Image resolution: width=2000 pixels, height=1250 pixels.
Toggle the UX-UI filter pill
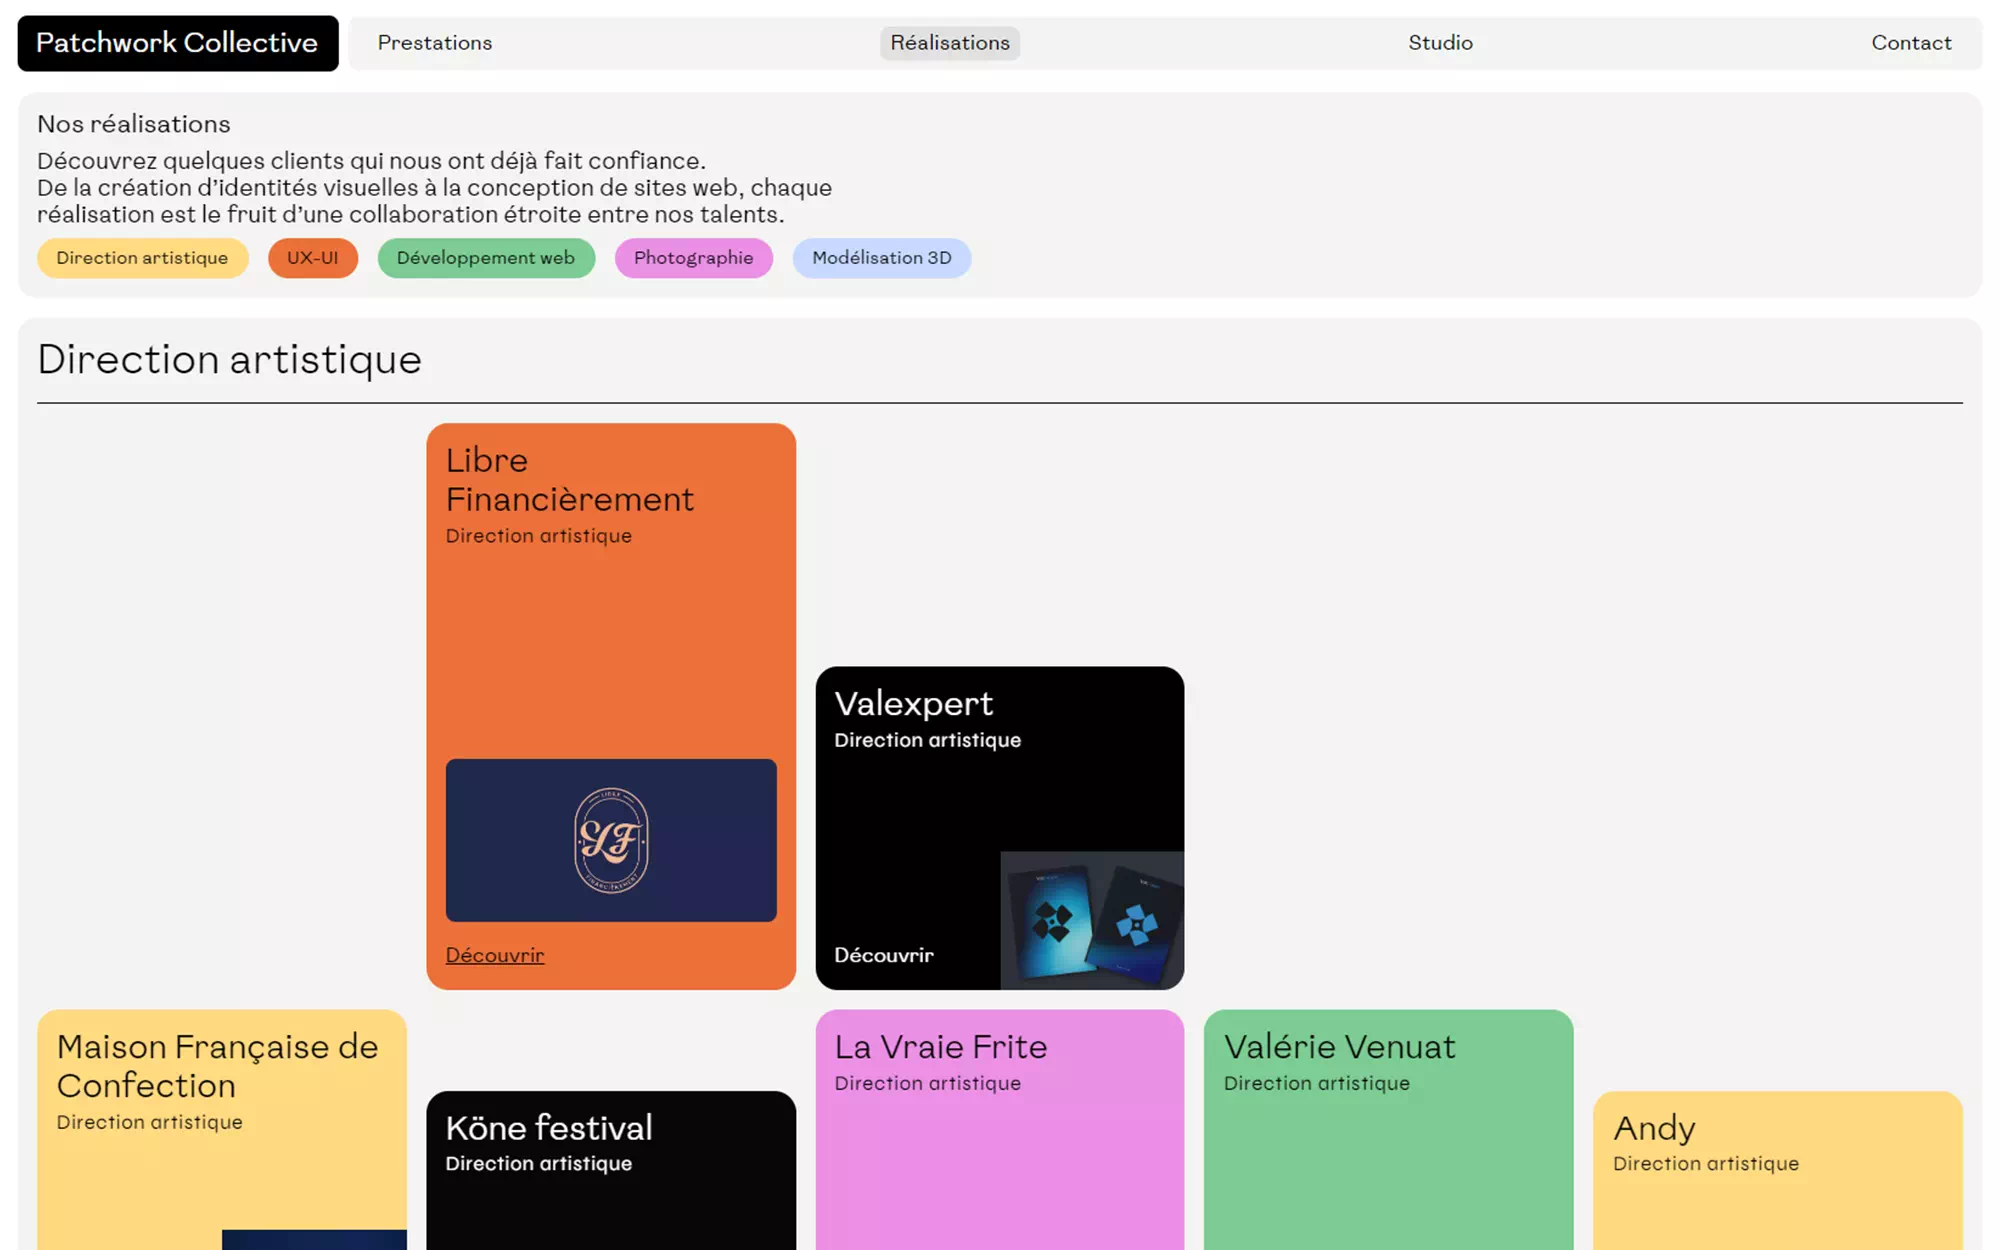tap(312, 258)
